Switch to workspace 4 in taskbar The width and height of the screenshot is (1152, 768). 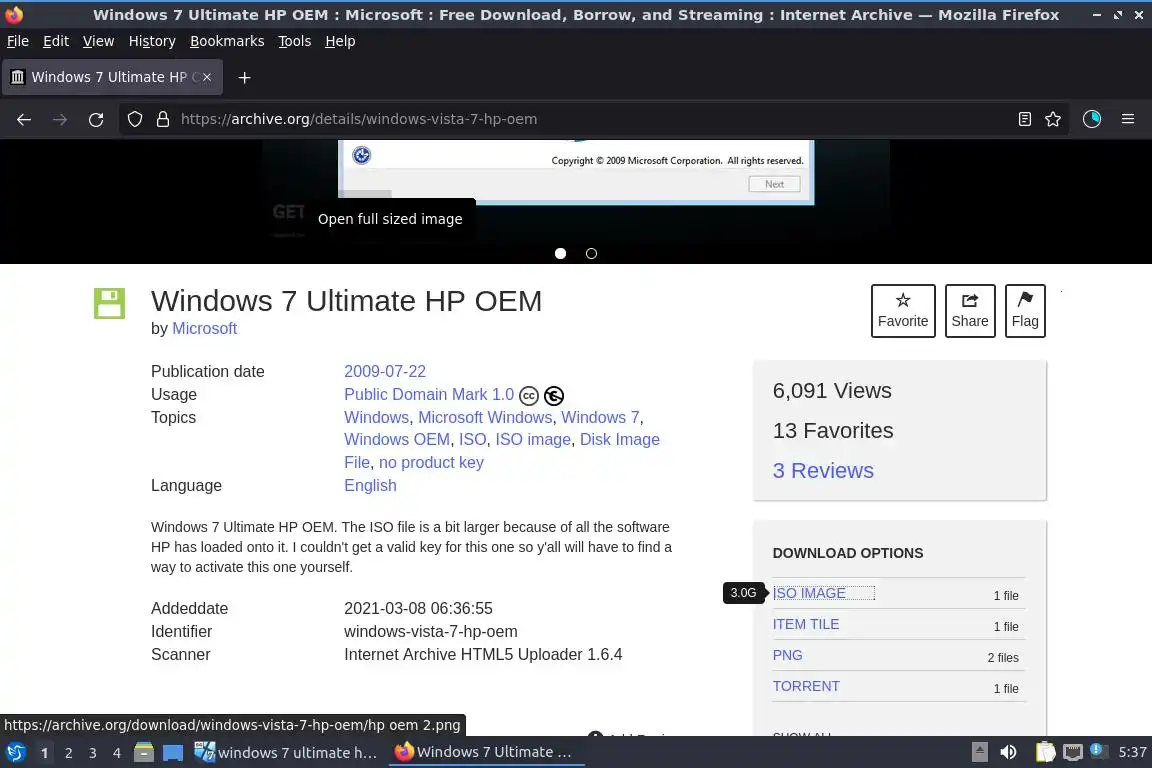pyautogui.click(x=117, y=753)
